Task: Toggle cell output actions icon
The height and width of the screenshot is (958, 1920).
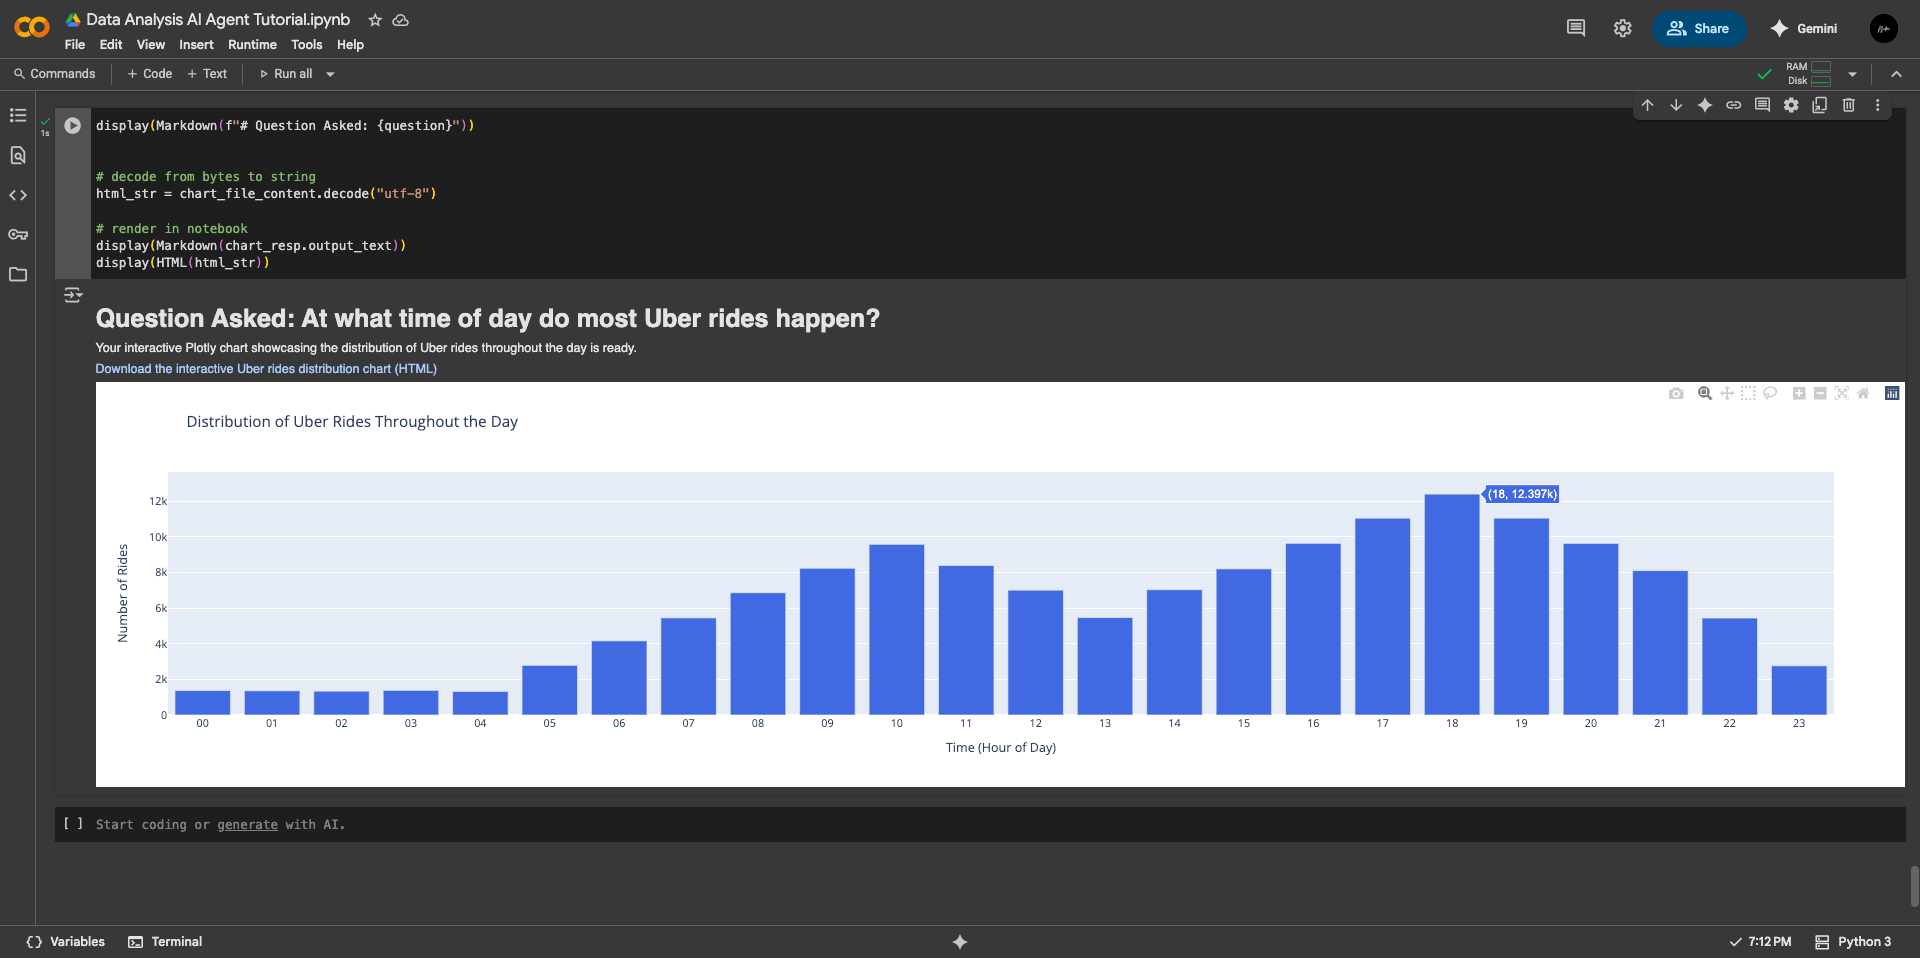Action: coord(73,295)
